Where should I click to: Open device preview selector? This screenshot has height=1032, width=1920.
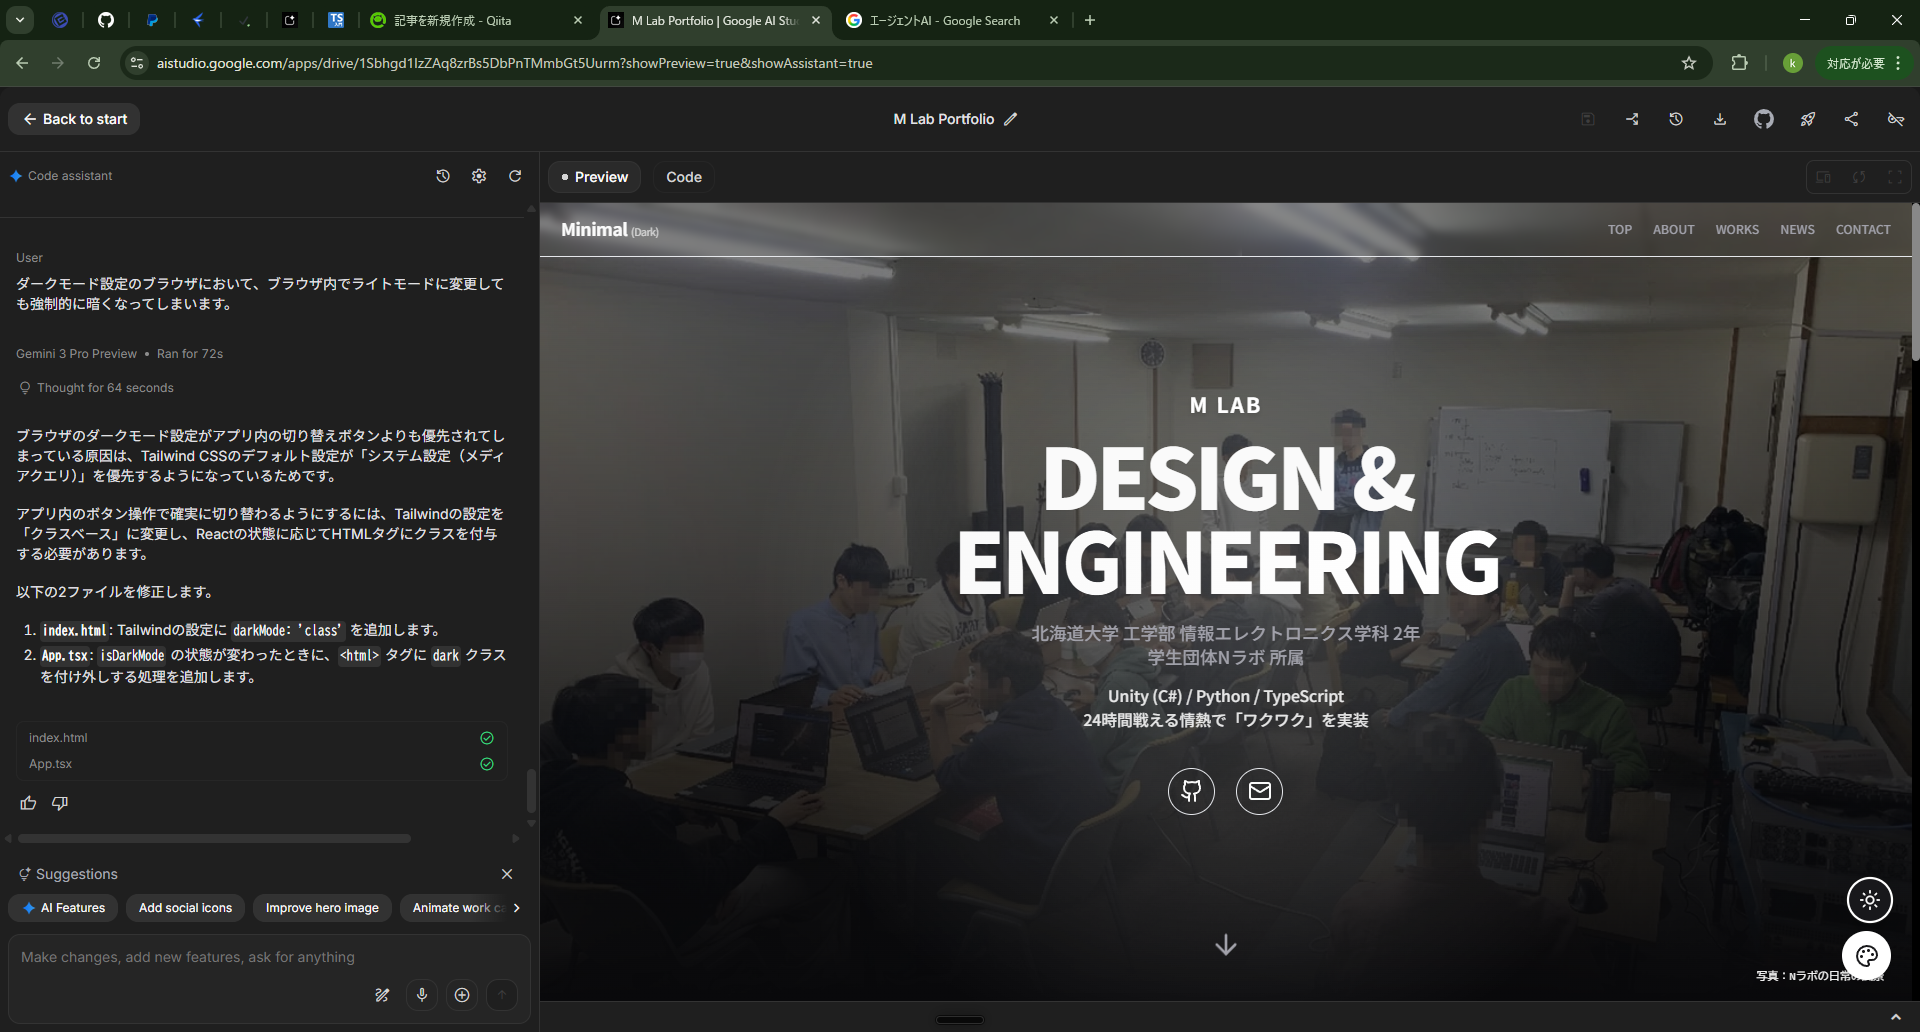1823,177
